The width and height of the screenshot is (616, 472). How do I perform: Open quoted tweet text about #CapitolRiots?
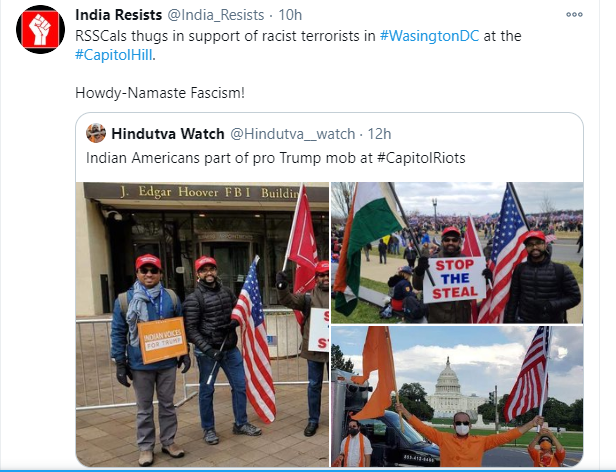(x=275, y=158)
